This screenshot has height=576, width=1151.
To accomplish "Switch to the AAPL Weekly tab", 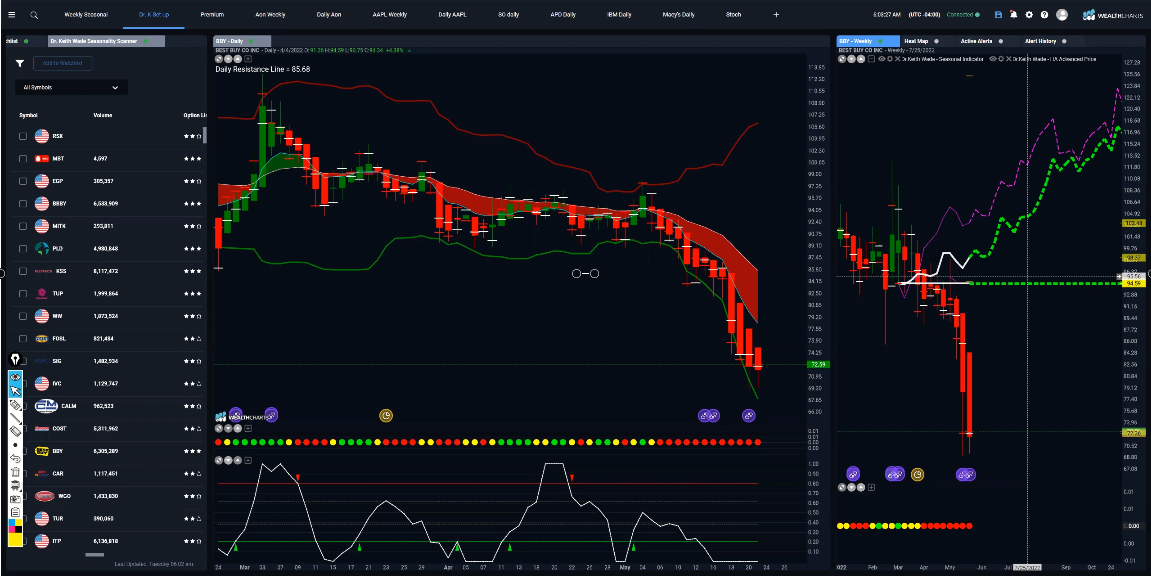I will (390, 15).
